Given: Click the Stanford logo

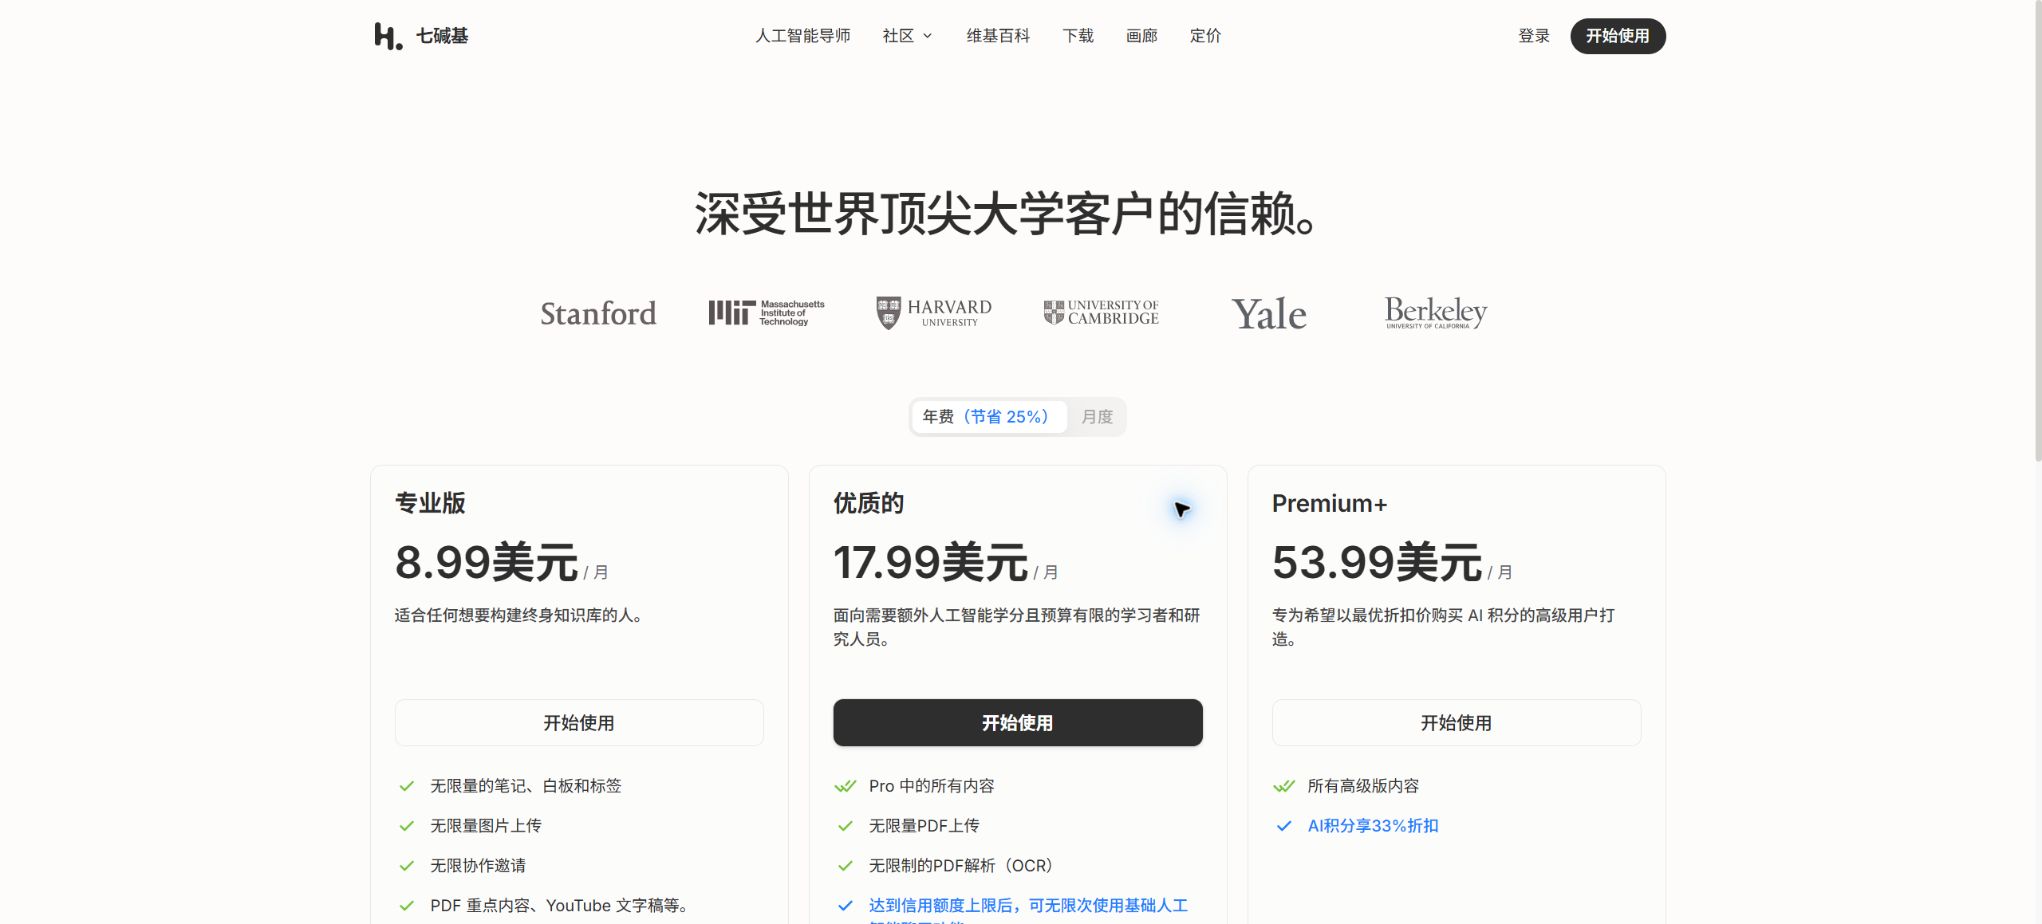Looking at the screenshot, I should (598, 314).
